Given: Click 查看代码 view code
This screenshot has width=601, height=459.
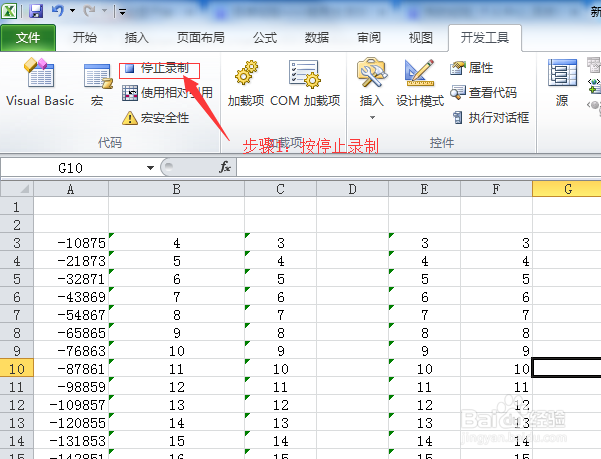Looking at the screenshot, I should tap(484, 93).
